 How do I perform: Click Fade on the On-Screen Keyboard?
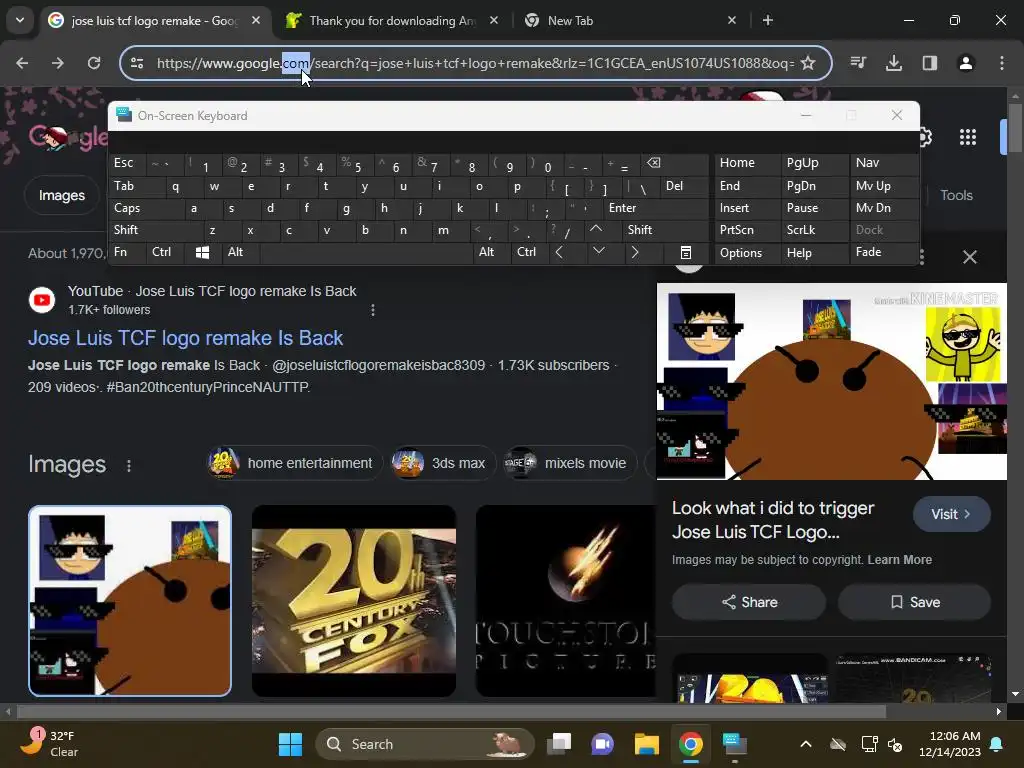click(884, 252)
